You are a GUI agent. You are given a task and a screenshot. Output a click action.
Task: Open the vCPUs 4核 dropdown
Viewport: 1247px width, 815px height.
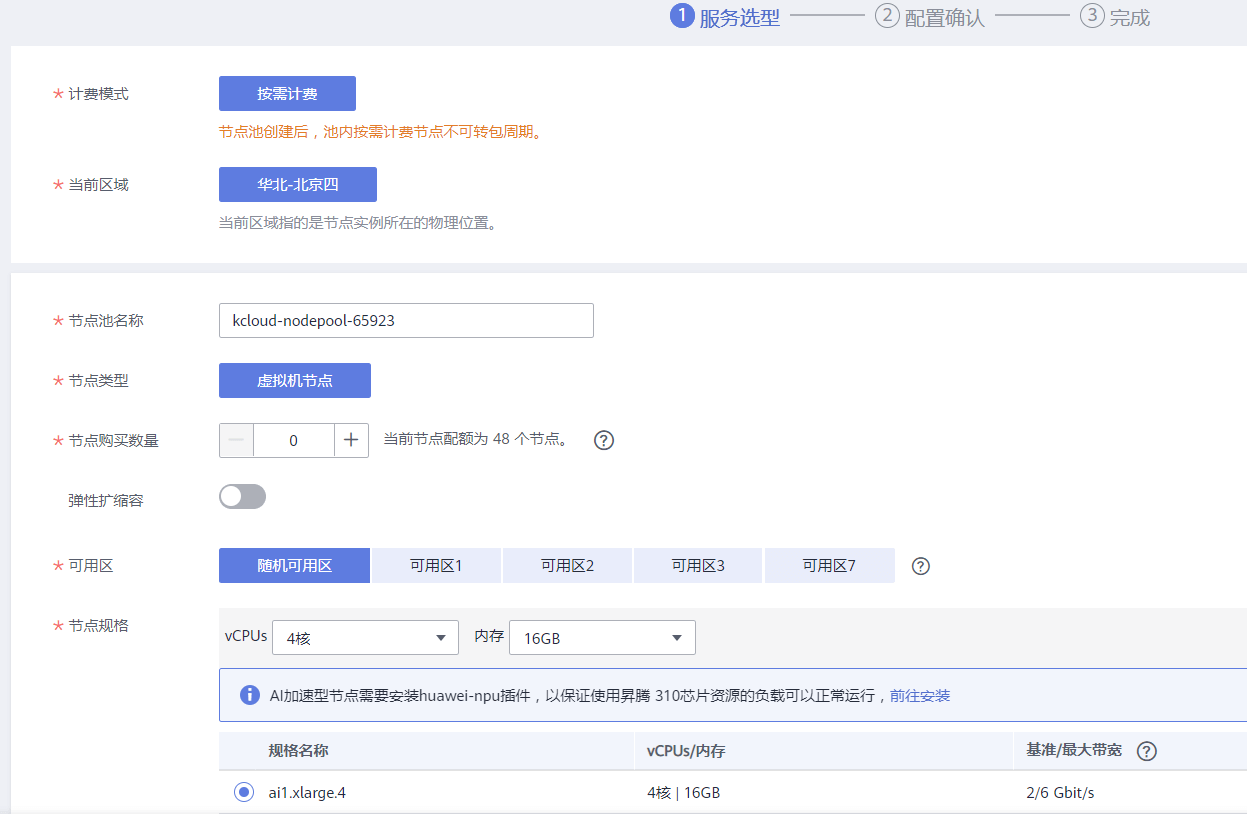365,637
